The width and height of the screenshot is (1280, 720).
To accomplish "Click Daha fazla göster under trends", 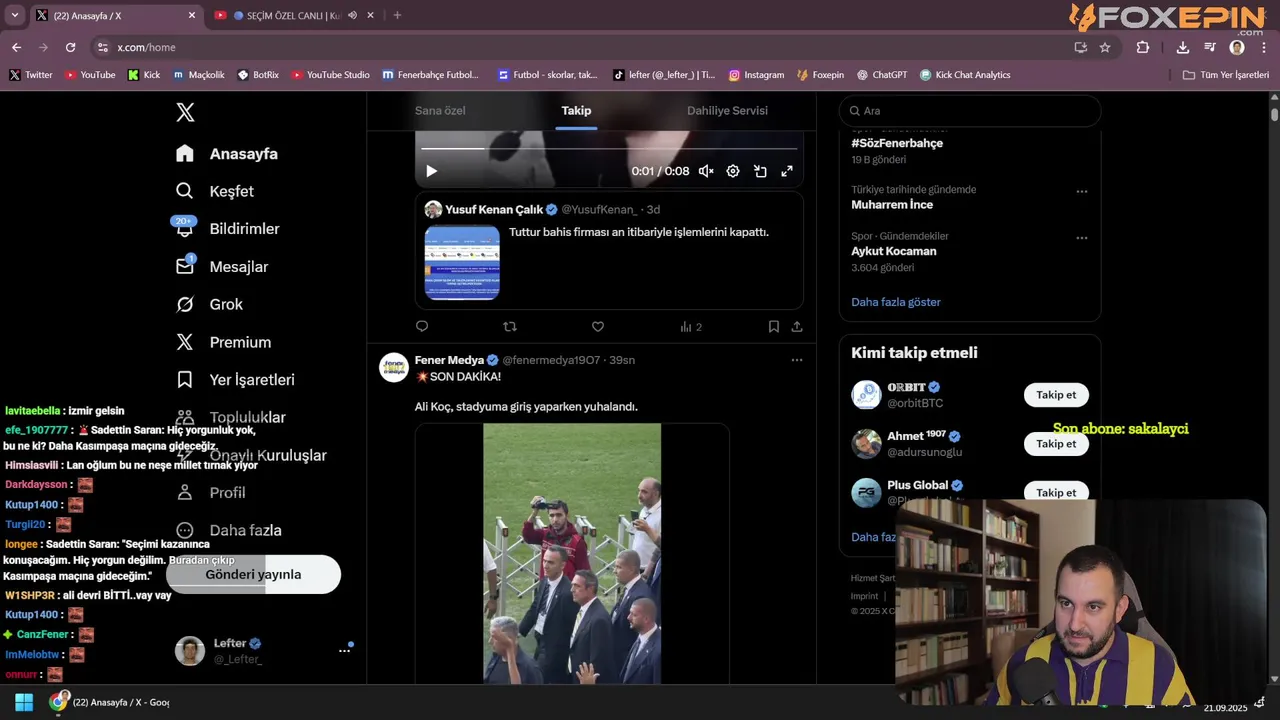I will (896, 302).
